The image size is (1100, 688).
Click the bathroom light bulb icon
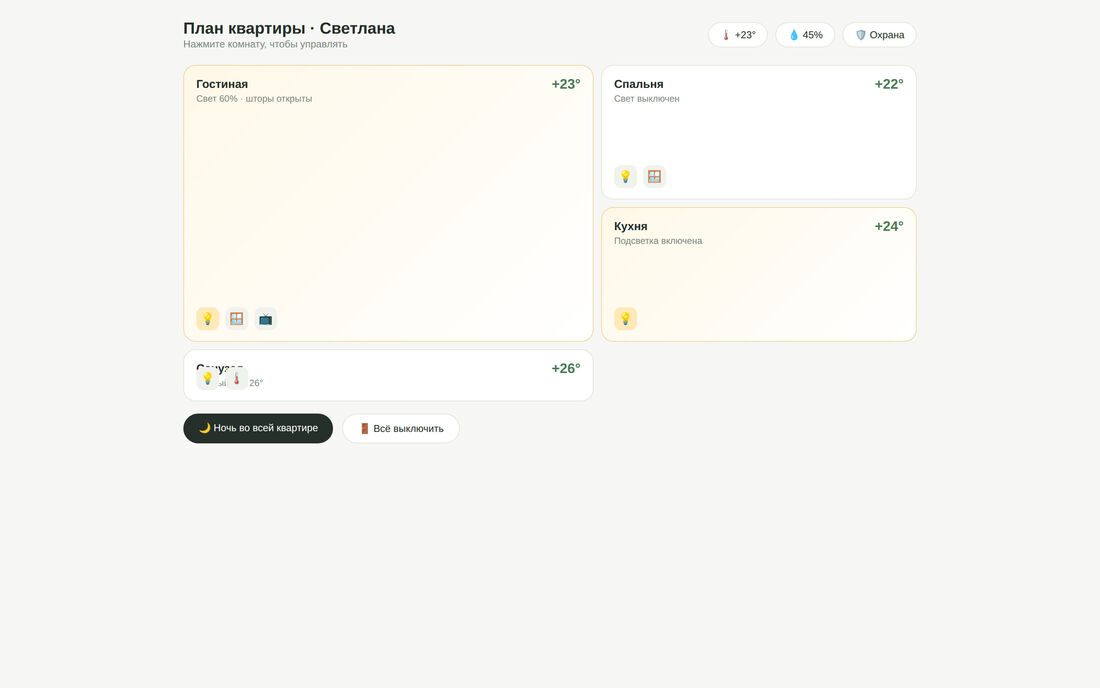pyautogui.click(x=208, y=379)
